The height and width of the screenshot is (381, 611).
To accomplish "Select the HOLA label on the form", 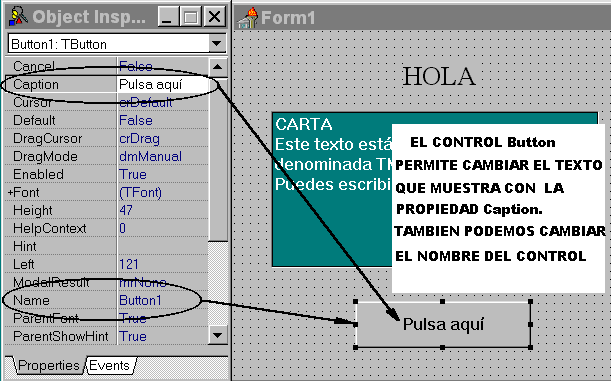I will (439, 76).
